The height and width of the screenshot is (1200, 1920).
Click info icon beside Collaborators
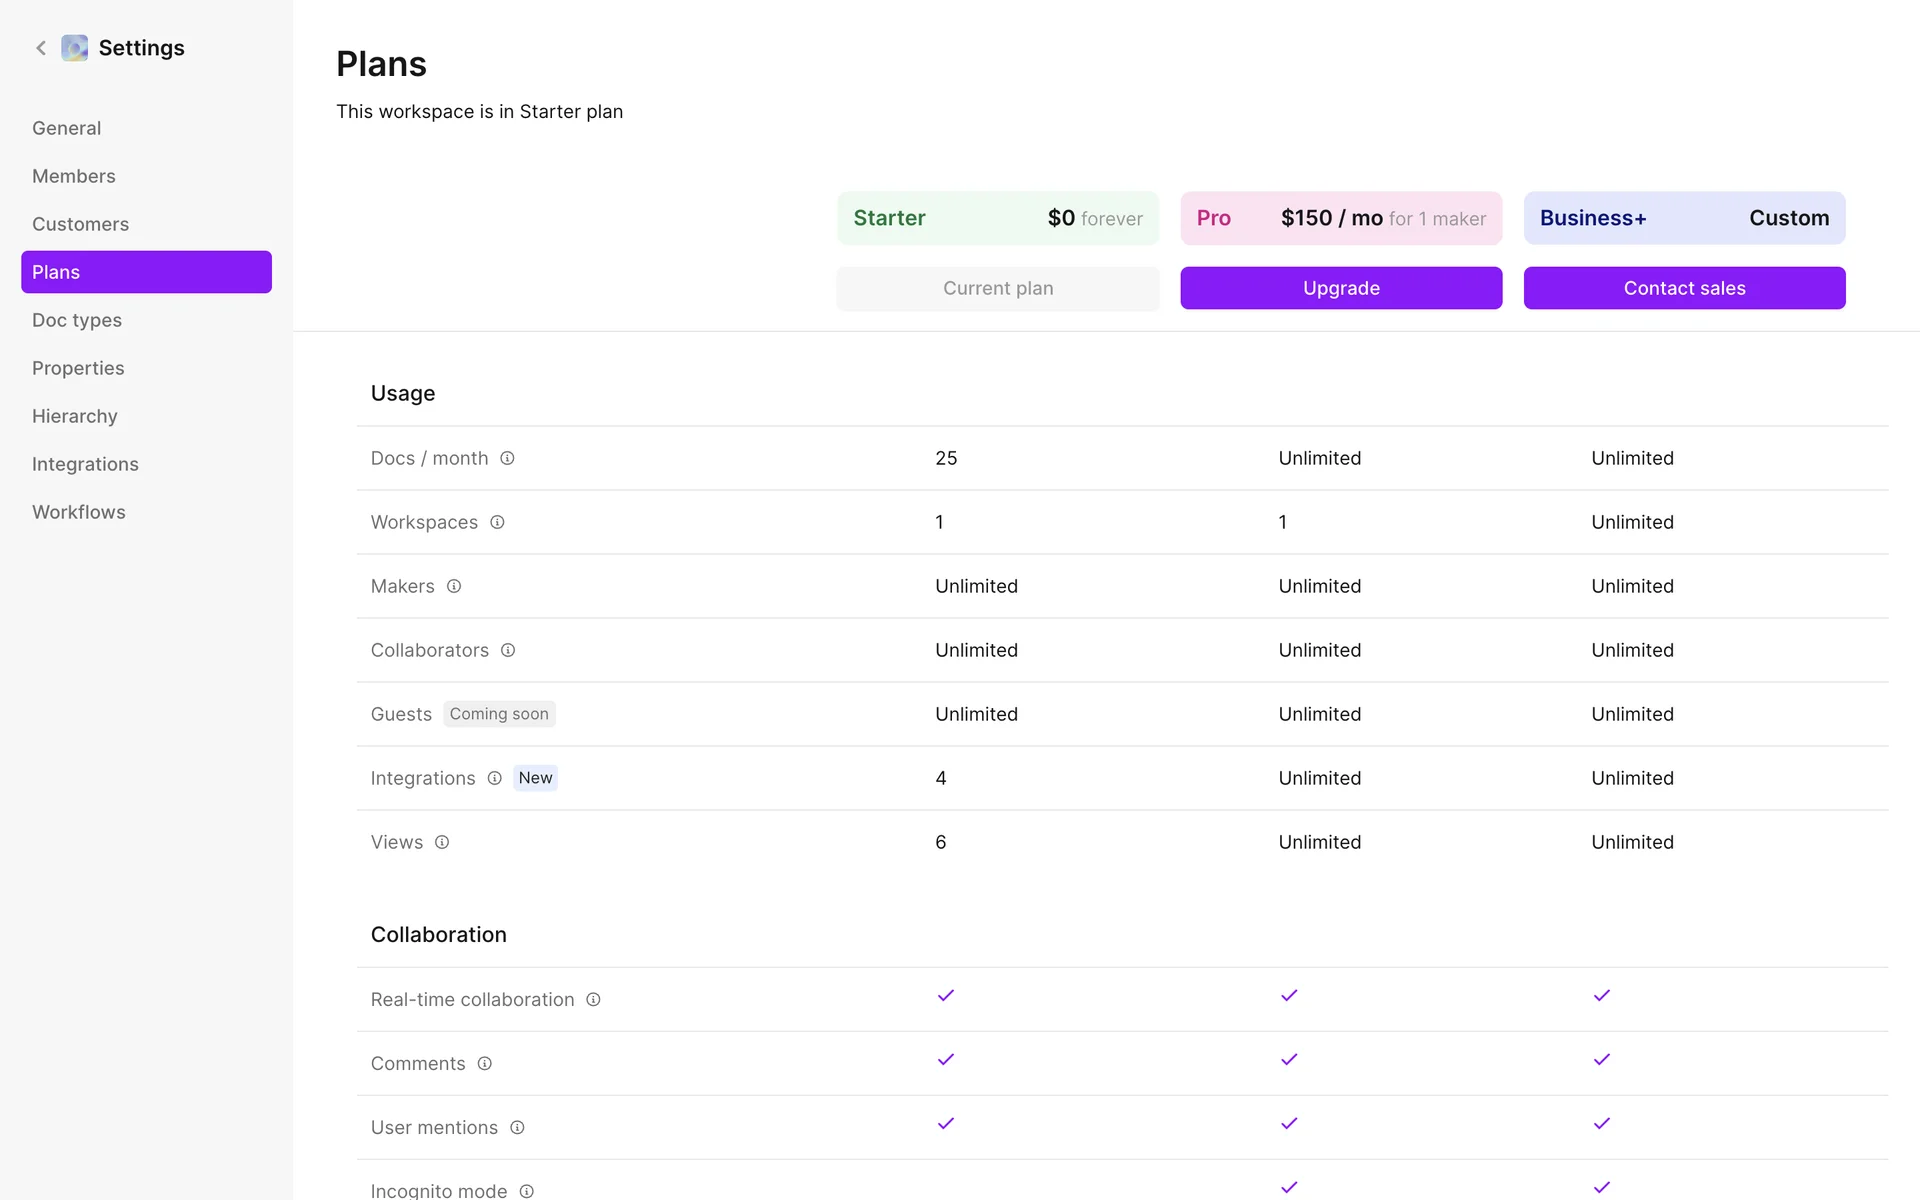508,650
